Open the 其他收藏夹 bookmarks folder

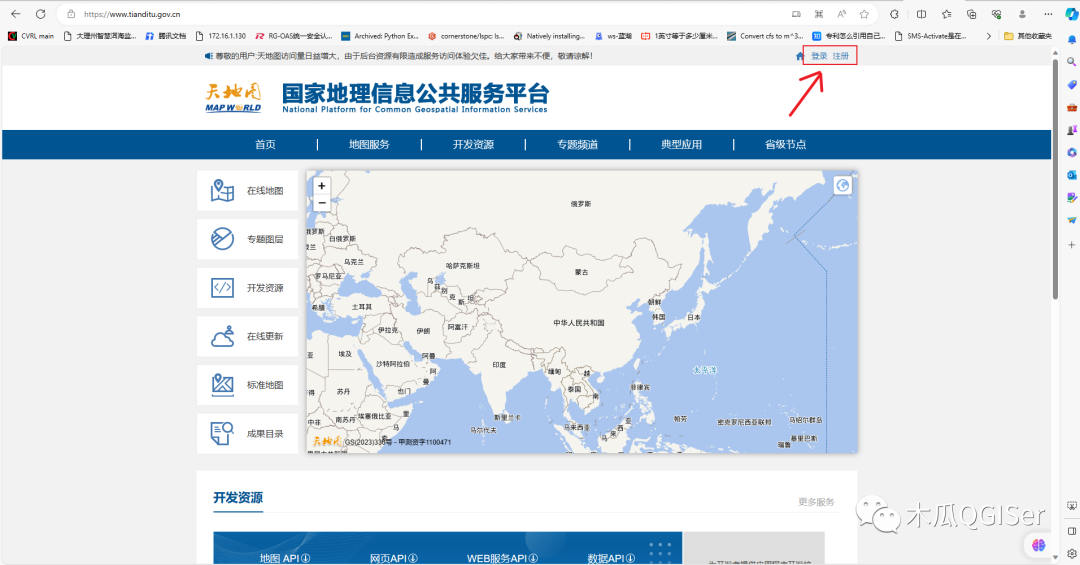(x=1028, y=36)
